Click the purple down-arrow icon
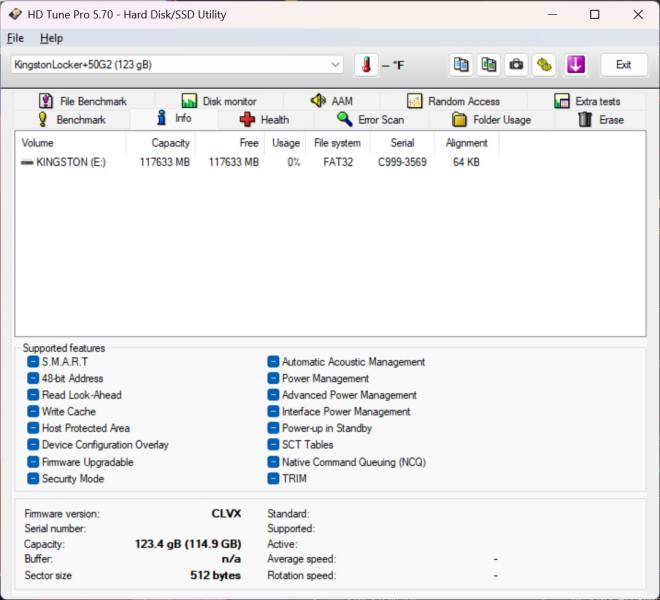The width and height of the screenshot is (660, 600). tap(575, 65)
